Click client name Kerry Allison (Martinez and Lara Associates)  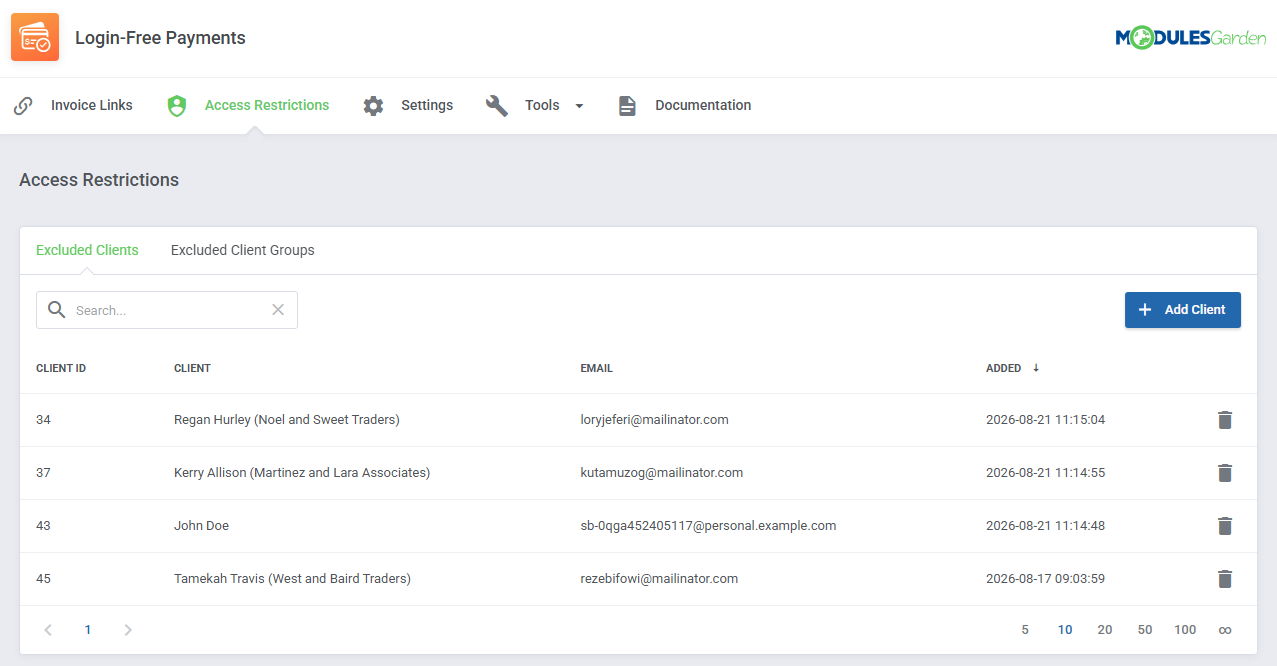(302, 473)
